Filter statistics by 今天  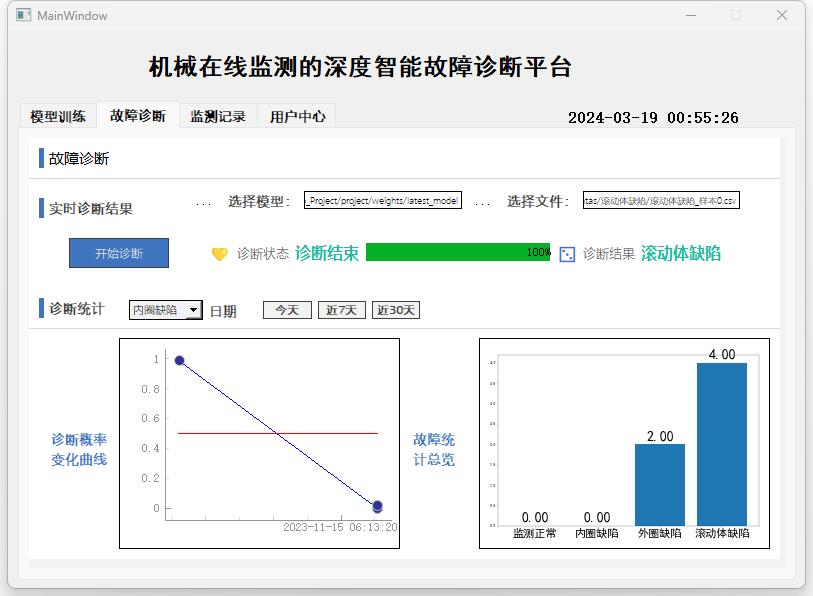point(287,310)
